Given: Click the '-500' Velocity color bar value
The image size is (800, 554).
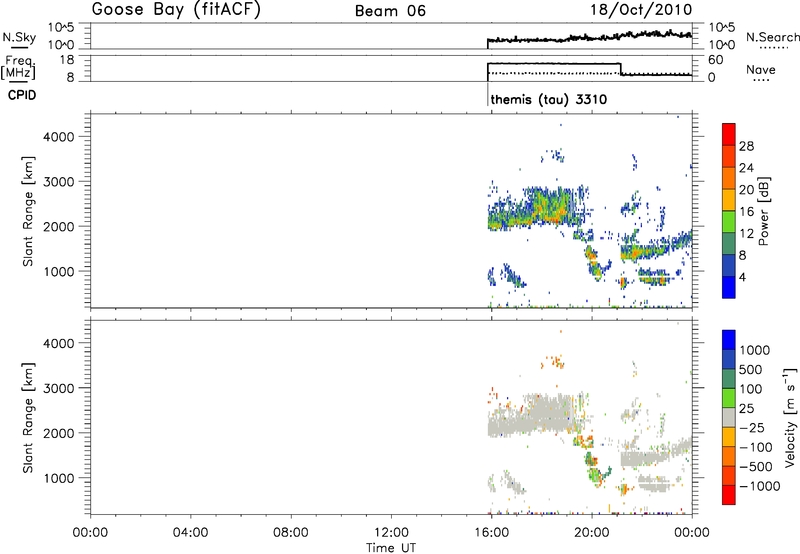Looking at the screenshot, I should pos(756,466).
